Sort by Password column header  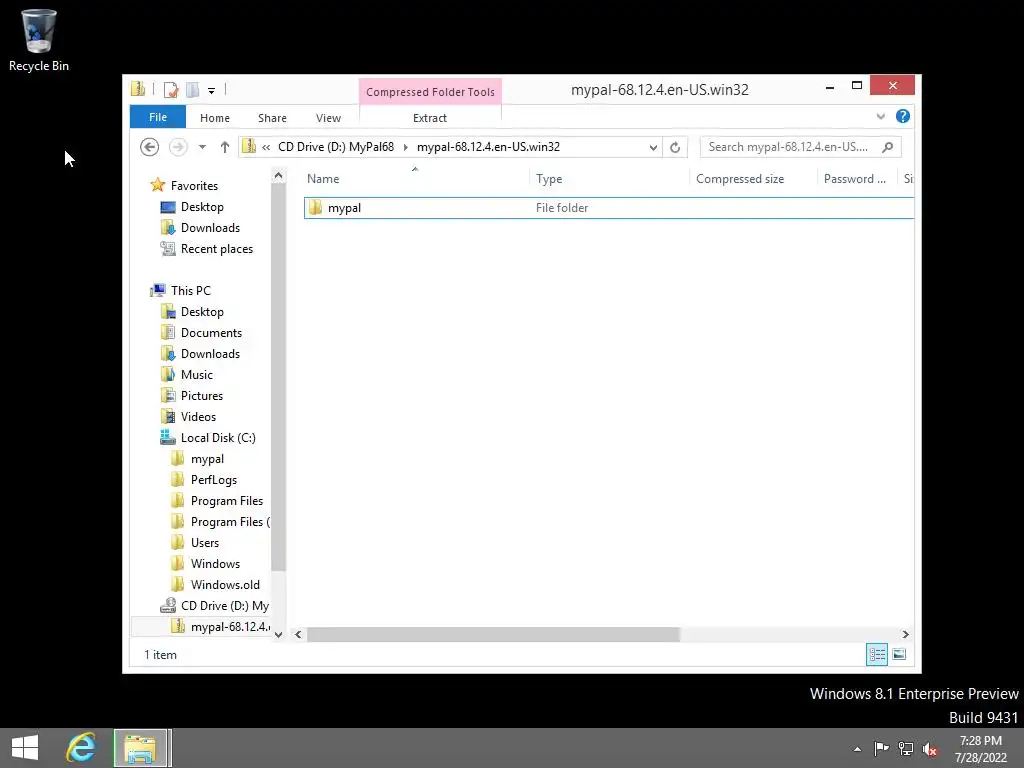[x=856, y=179]
